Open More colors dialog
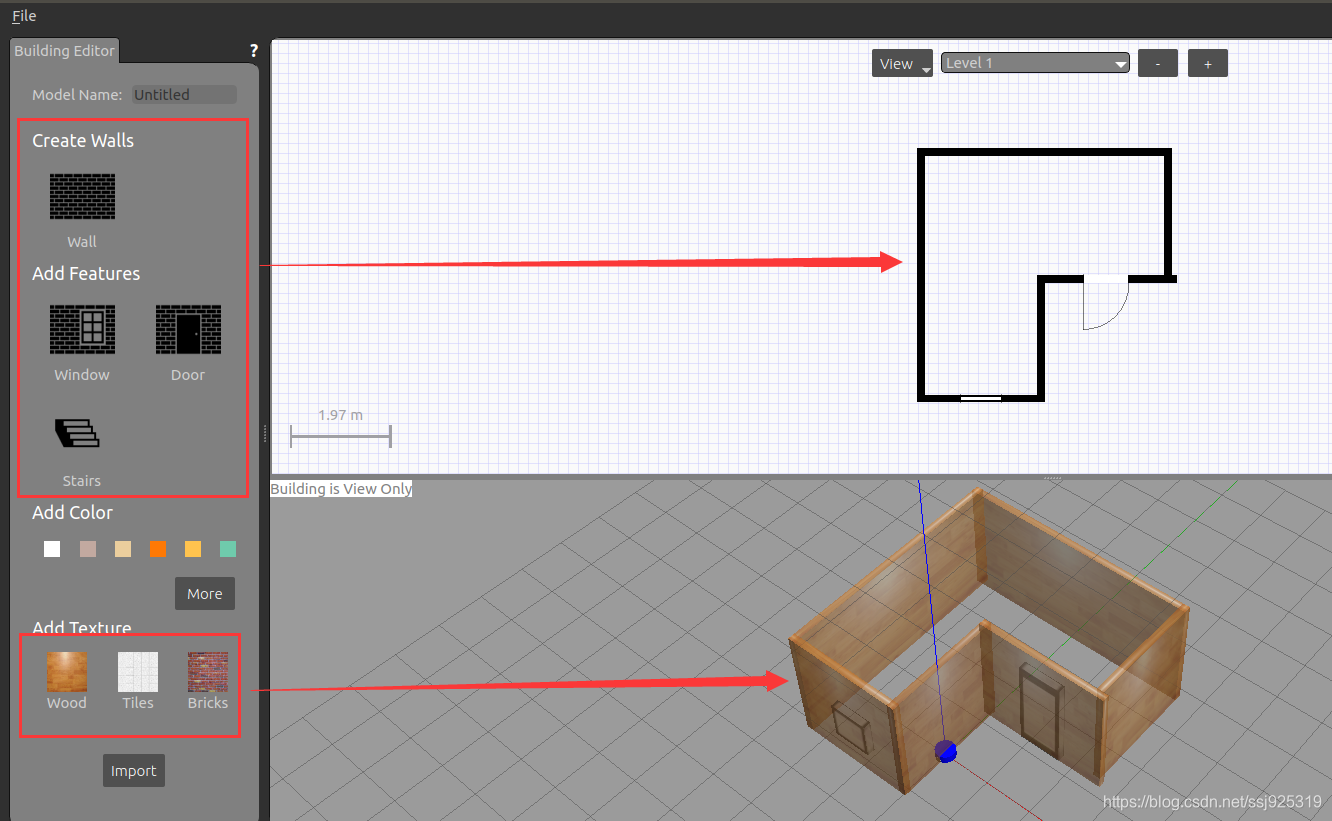Image resolution: width=1332 pixels, height=821 pixels. pyautogui.click(x=205, y=594)
